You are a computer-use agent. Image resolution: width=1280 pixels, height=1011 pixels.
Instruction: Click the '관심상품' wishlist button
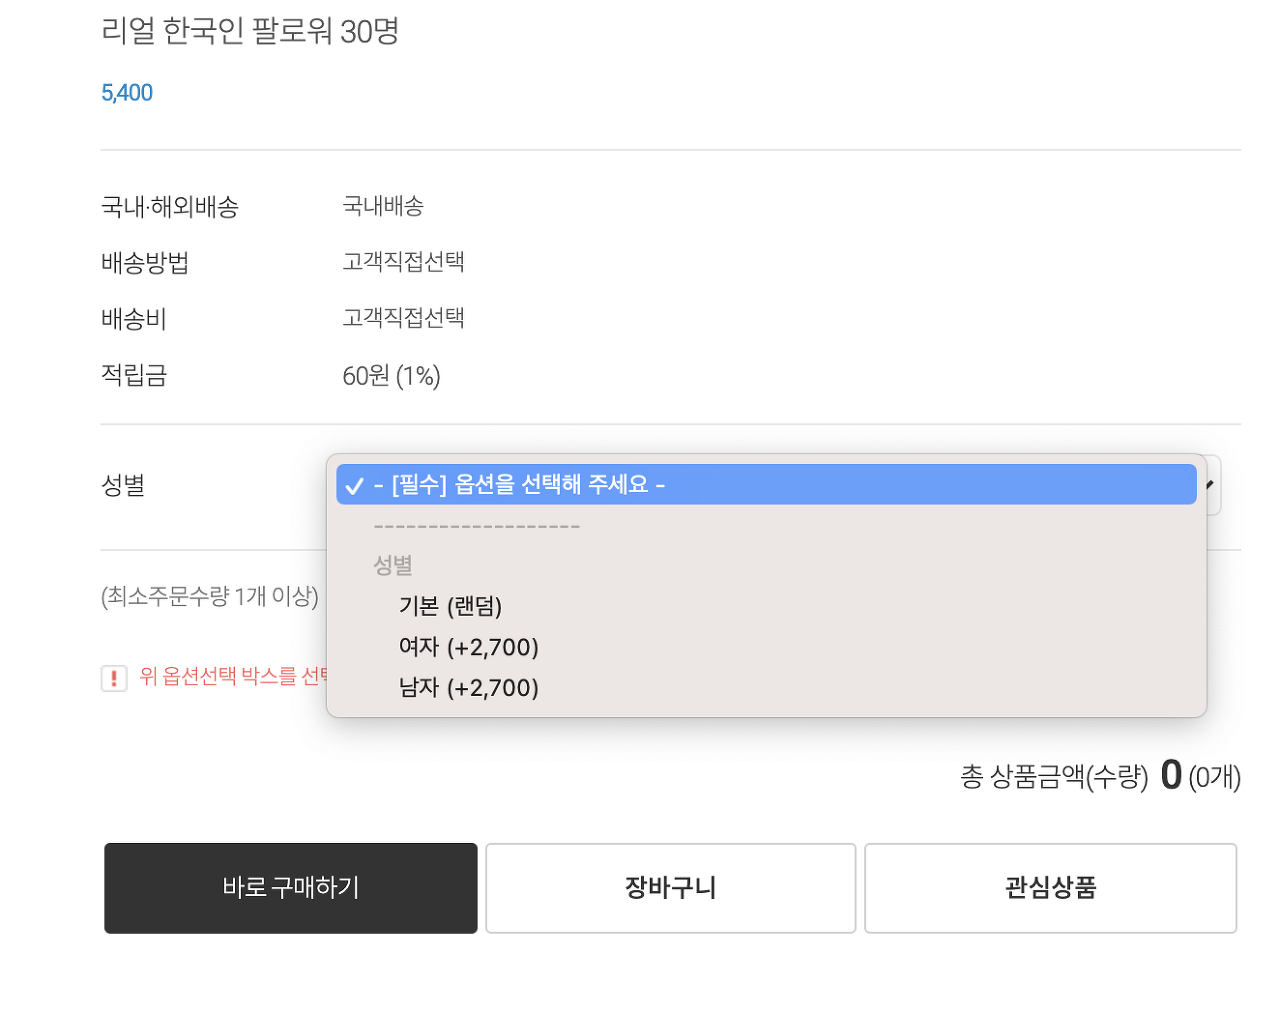(x=1051, y=888)
